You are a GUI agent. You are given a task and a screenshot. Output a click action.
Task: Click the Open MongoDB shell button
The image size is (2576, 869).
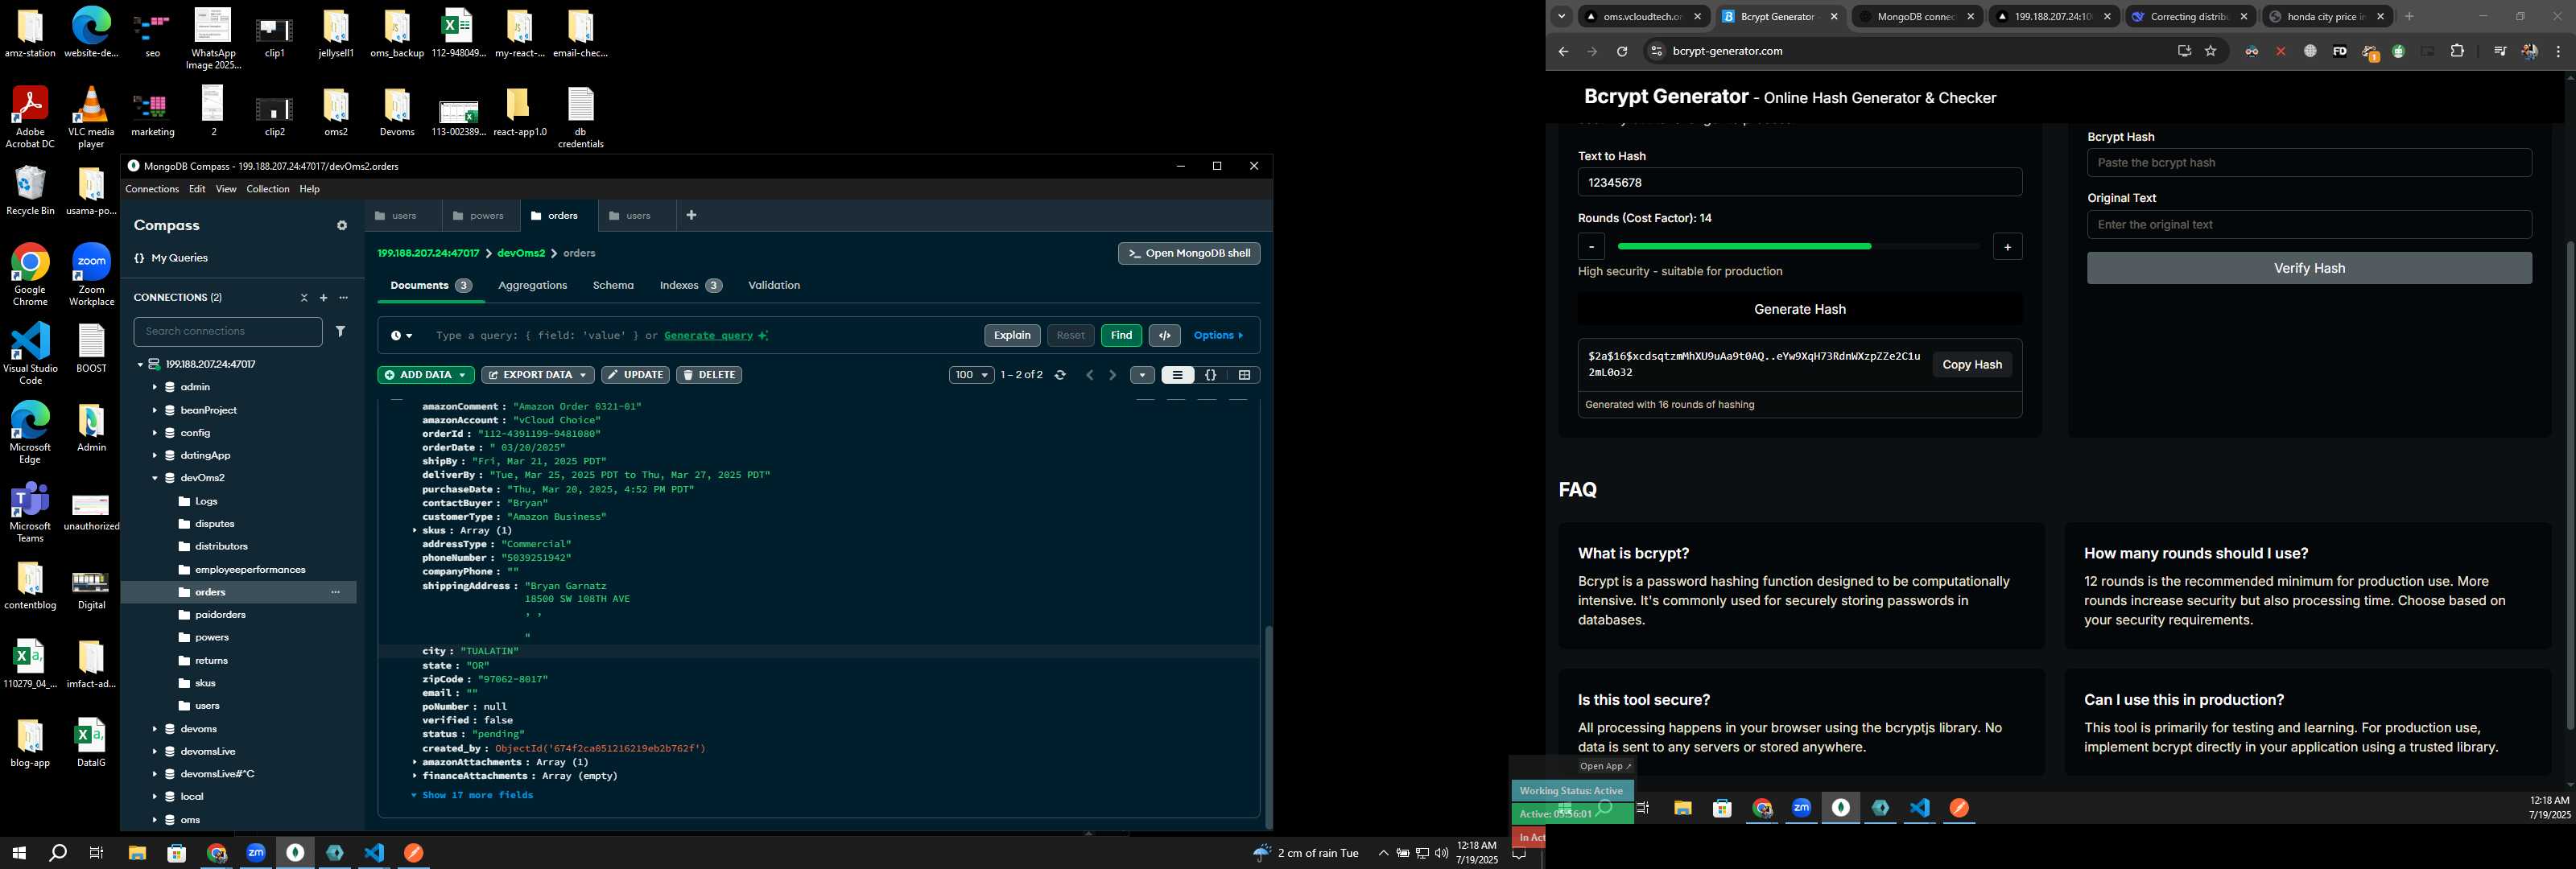(1189, 254)
